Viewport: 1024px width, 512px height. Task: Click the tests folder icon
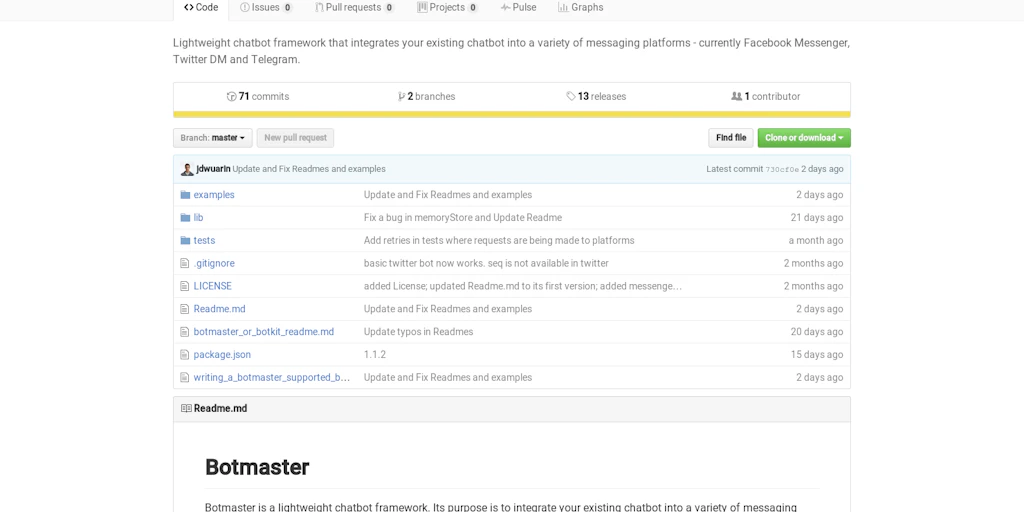(x=185, y=240)
